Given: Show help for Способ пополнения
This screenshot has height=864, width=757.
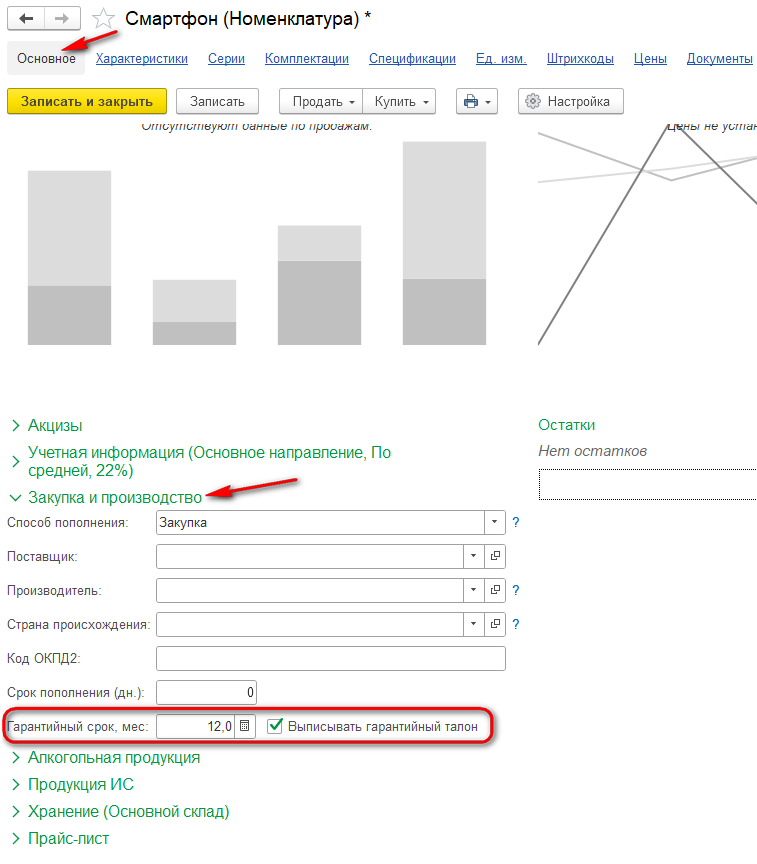Looking at the screenshot, I should [x=516, y=522].
